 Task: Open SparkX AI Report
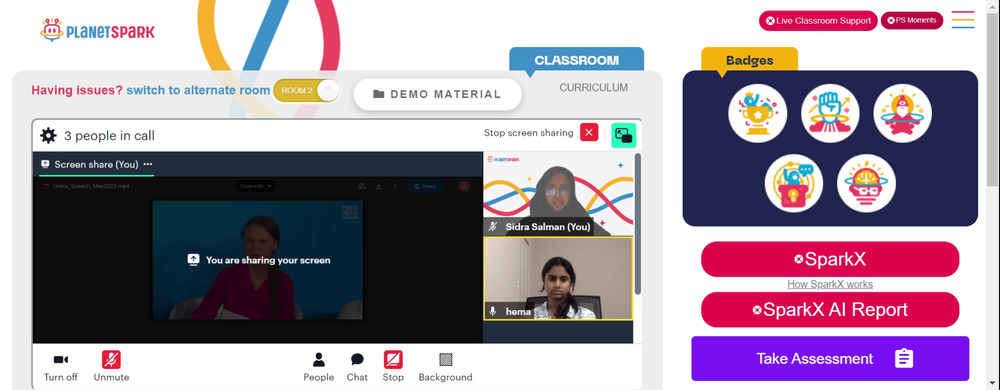click(830, 310)
